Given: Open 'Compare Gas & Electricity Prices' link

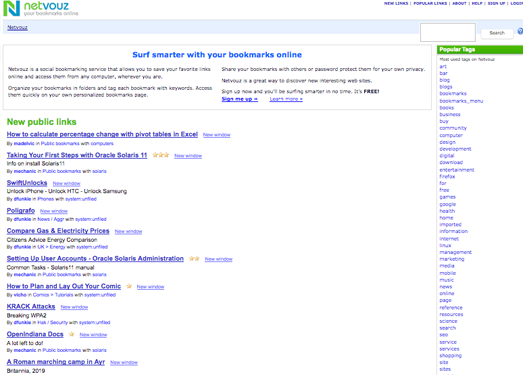Looking at the screenshot, I should pyautogui.click(x=58, y=231).
